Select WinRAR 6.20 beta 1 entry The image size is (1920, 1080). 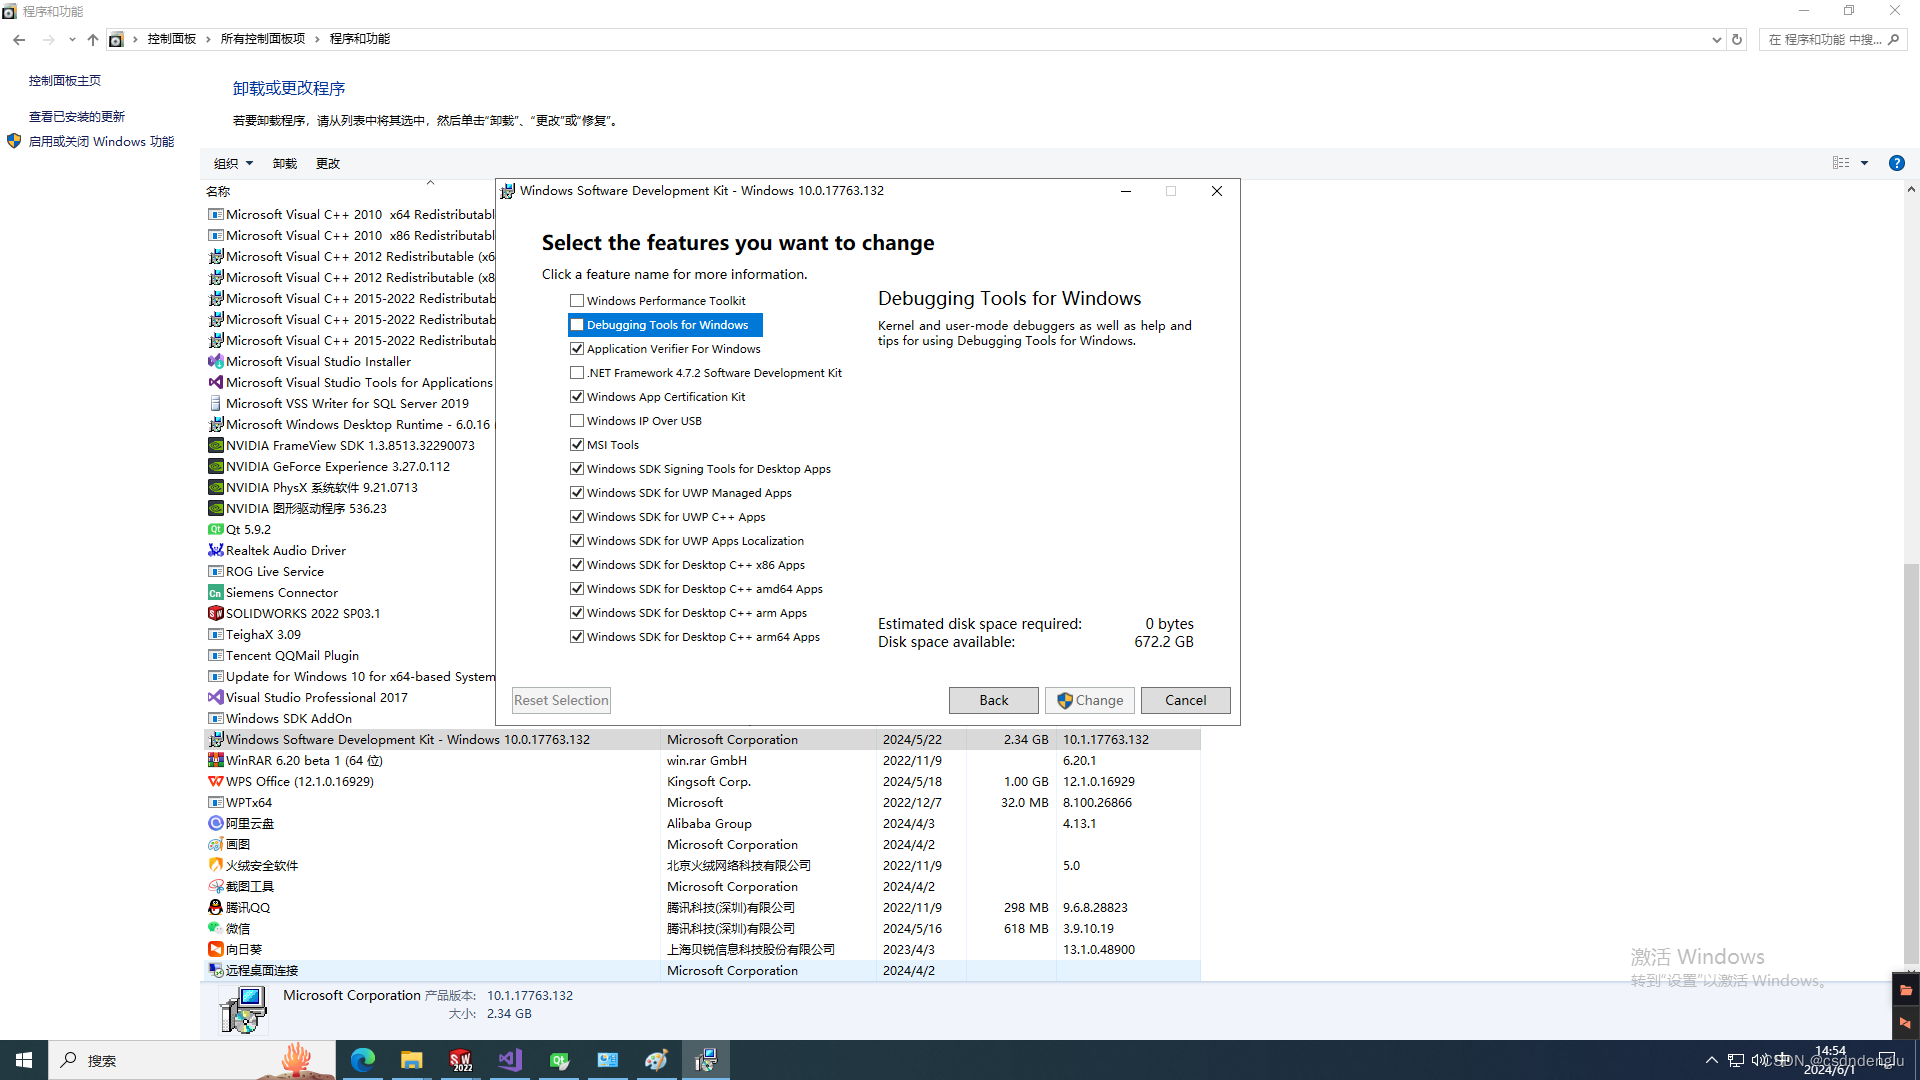point(702,761)
